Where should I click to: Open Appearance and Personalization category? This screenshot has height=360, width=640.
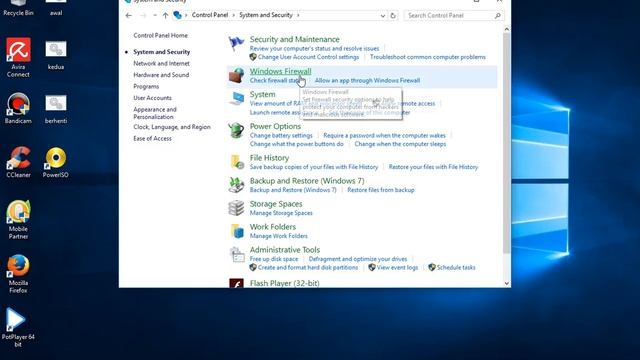pos(155,113)
